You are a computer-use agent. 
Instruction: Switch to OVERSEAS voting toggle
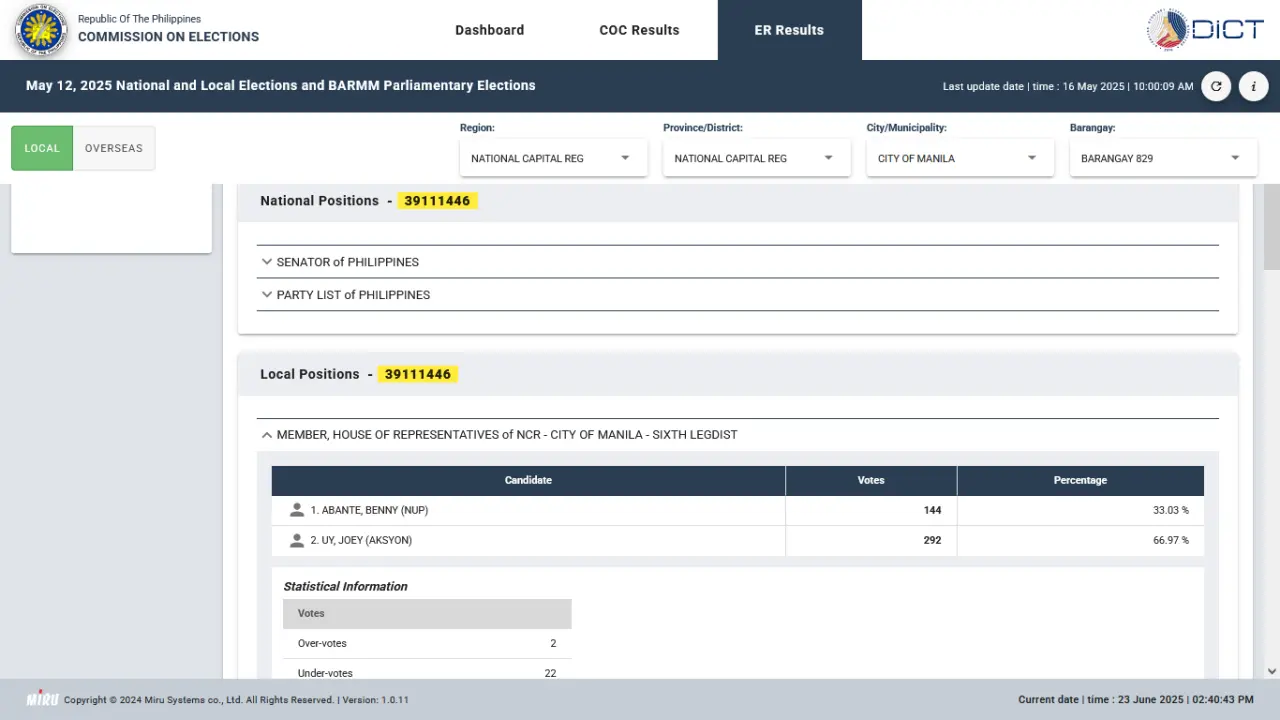(x=114, y=148)
